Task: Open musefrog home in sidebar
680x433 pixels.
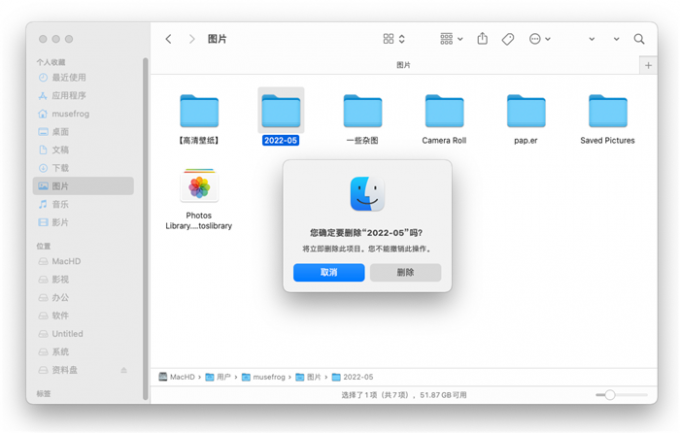Action: click(x=83, y=114)
